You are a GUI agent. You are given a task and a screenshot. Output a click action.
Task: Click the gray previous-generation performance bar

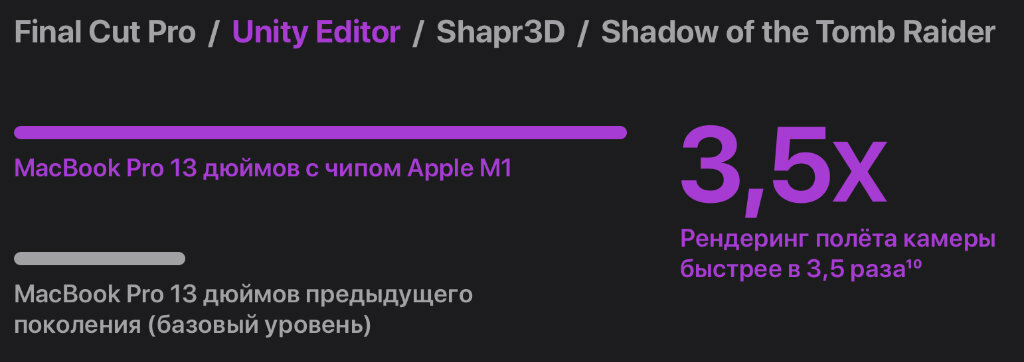[x=99, y=259]
